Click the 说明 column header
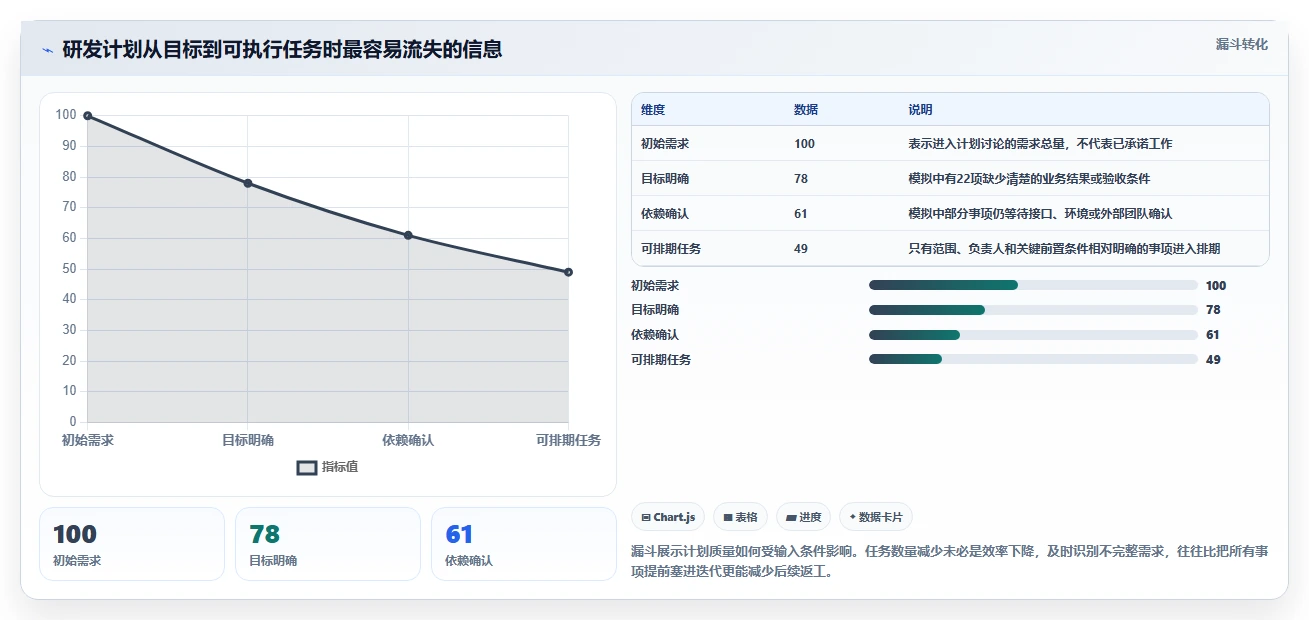This screenshot has width=1309, height=620. pyautogui.click(x=920, y=110)
